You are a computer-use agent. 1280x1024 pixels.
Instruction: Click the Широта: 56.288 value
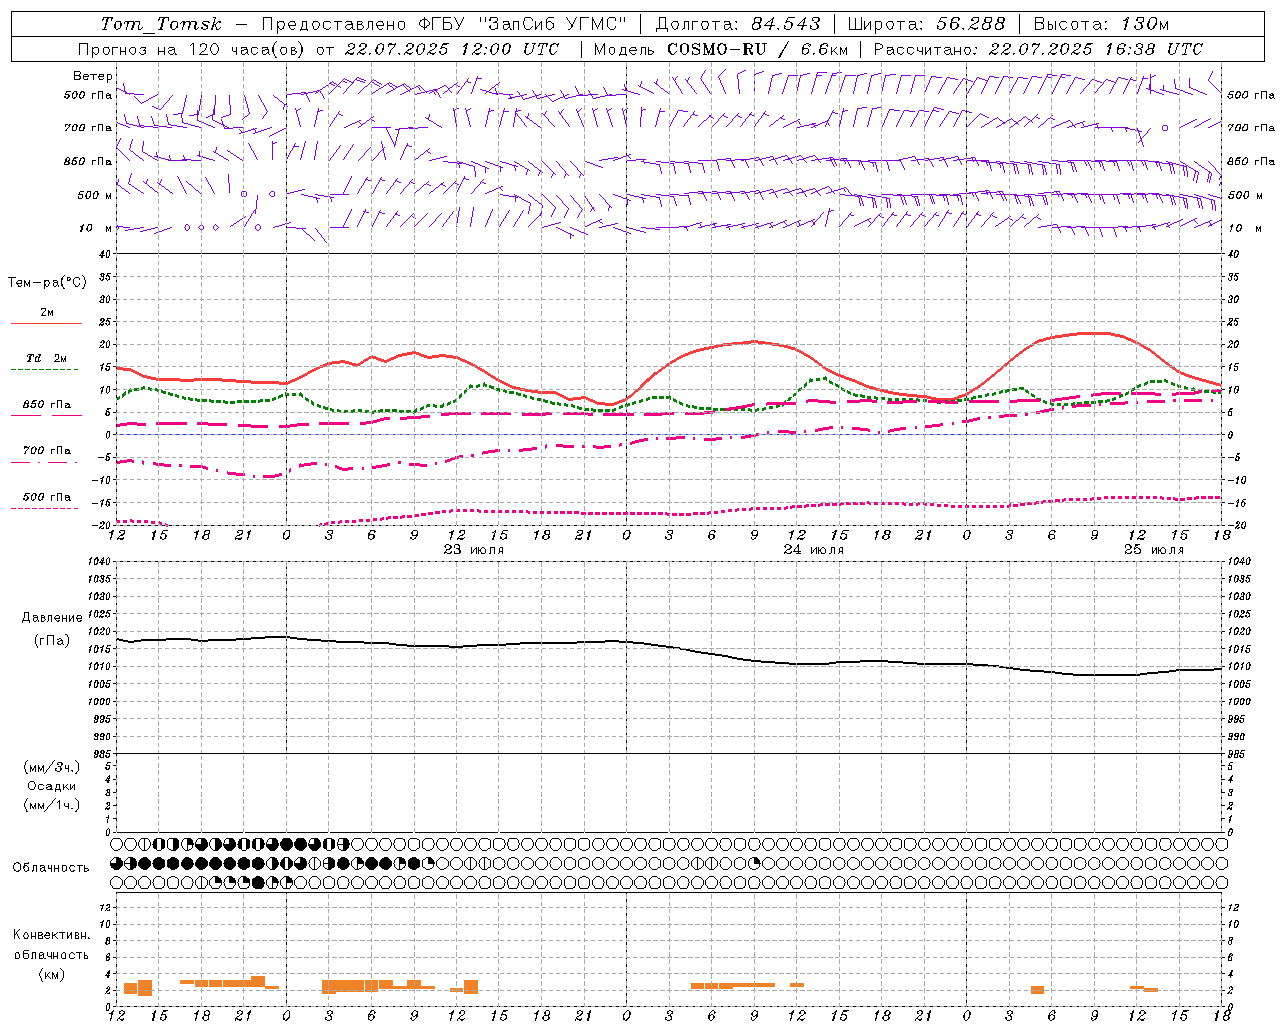926,24
